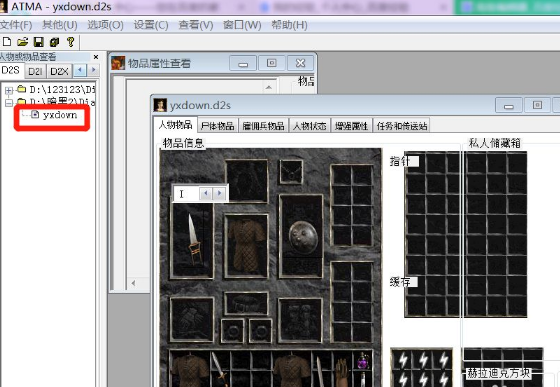Screen dimensions: 560x387
Task: Click the Open folder toolbar icon
Action: (x=22, y=42)
